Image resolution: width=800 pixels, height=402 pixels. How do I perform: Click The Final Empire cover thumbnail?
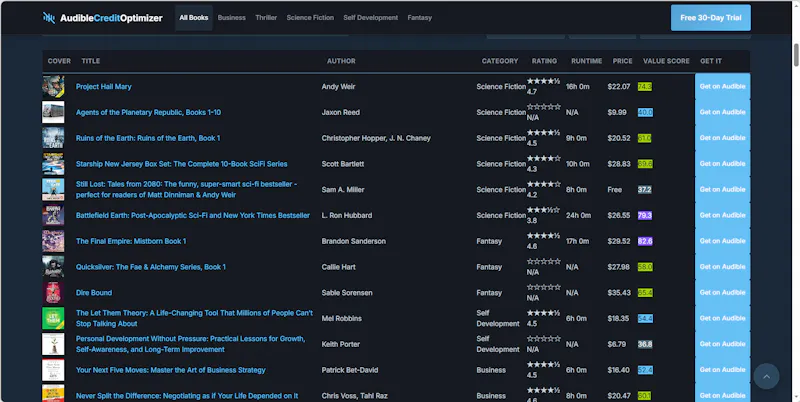pos(53,241)
